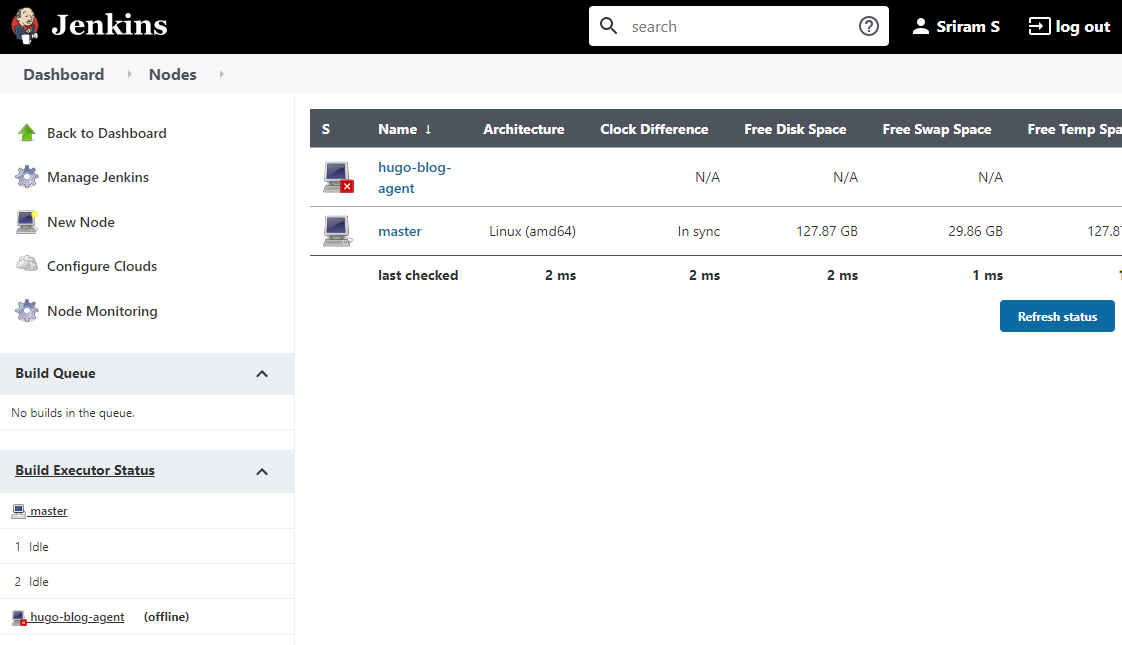Open Manage Jenkins sidebar link
The image size is (1122, 645).
98,177
